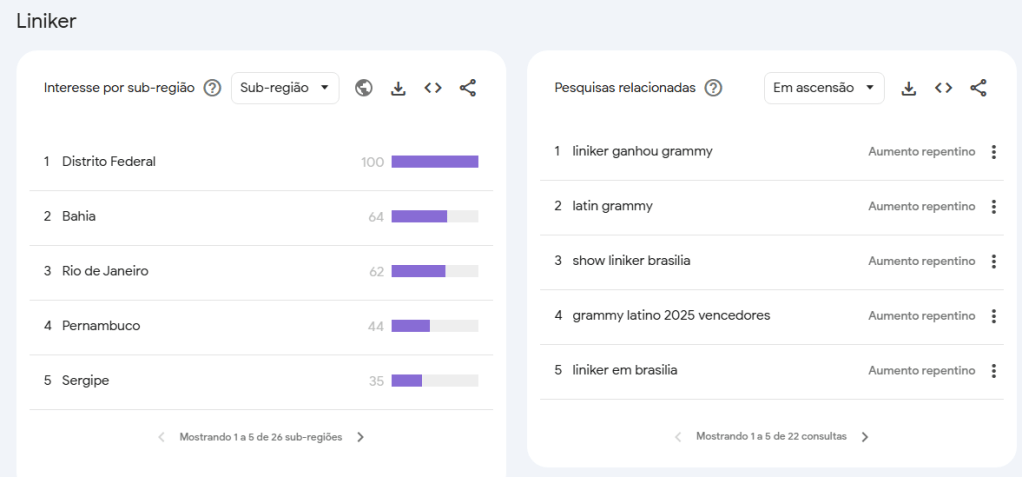The image size is (1022, 477).
Task: Select the Pernambuco sub-region
Action: coord(261,326)
